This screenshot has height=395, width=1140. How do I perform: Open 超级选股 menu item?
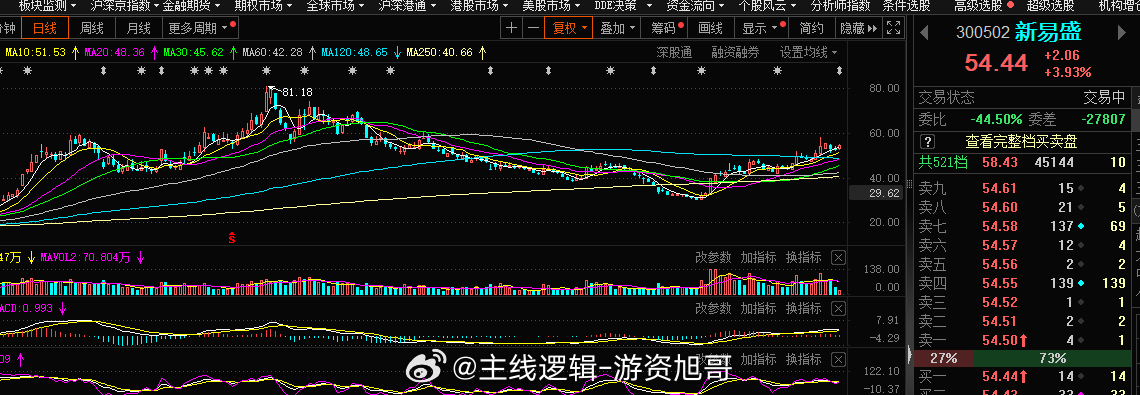coord(1051,6)
